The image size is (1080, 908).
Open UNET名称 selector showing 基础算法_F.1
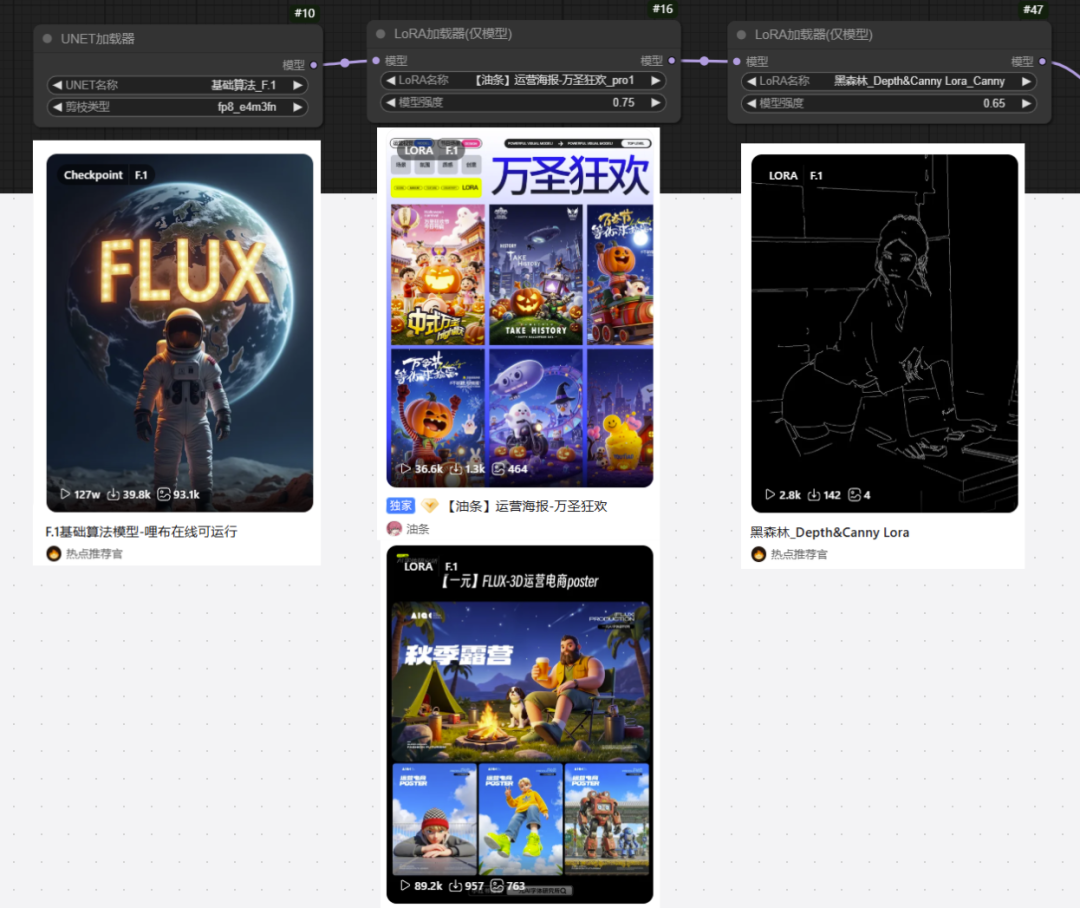177,85
